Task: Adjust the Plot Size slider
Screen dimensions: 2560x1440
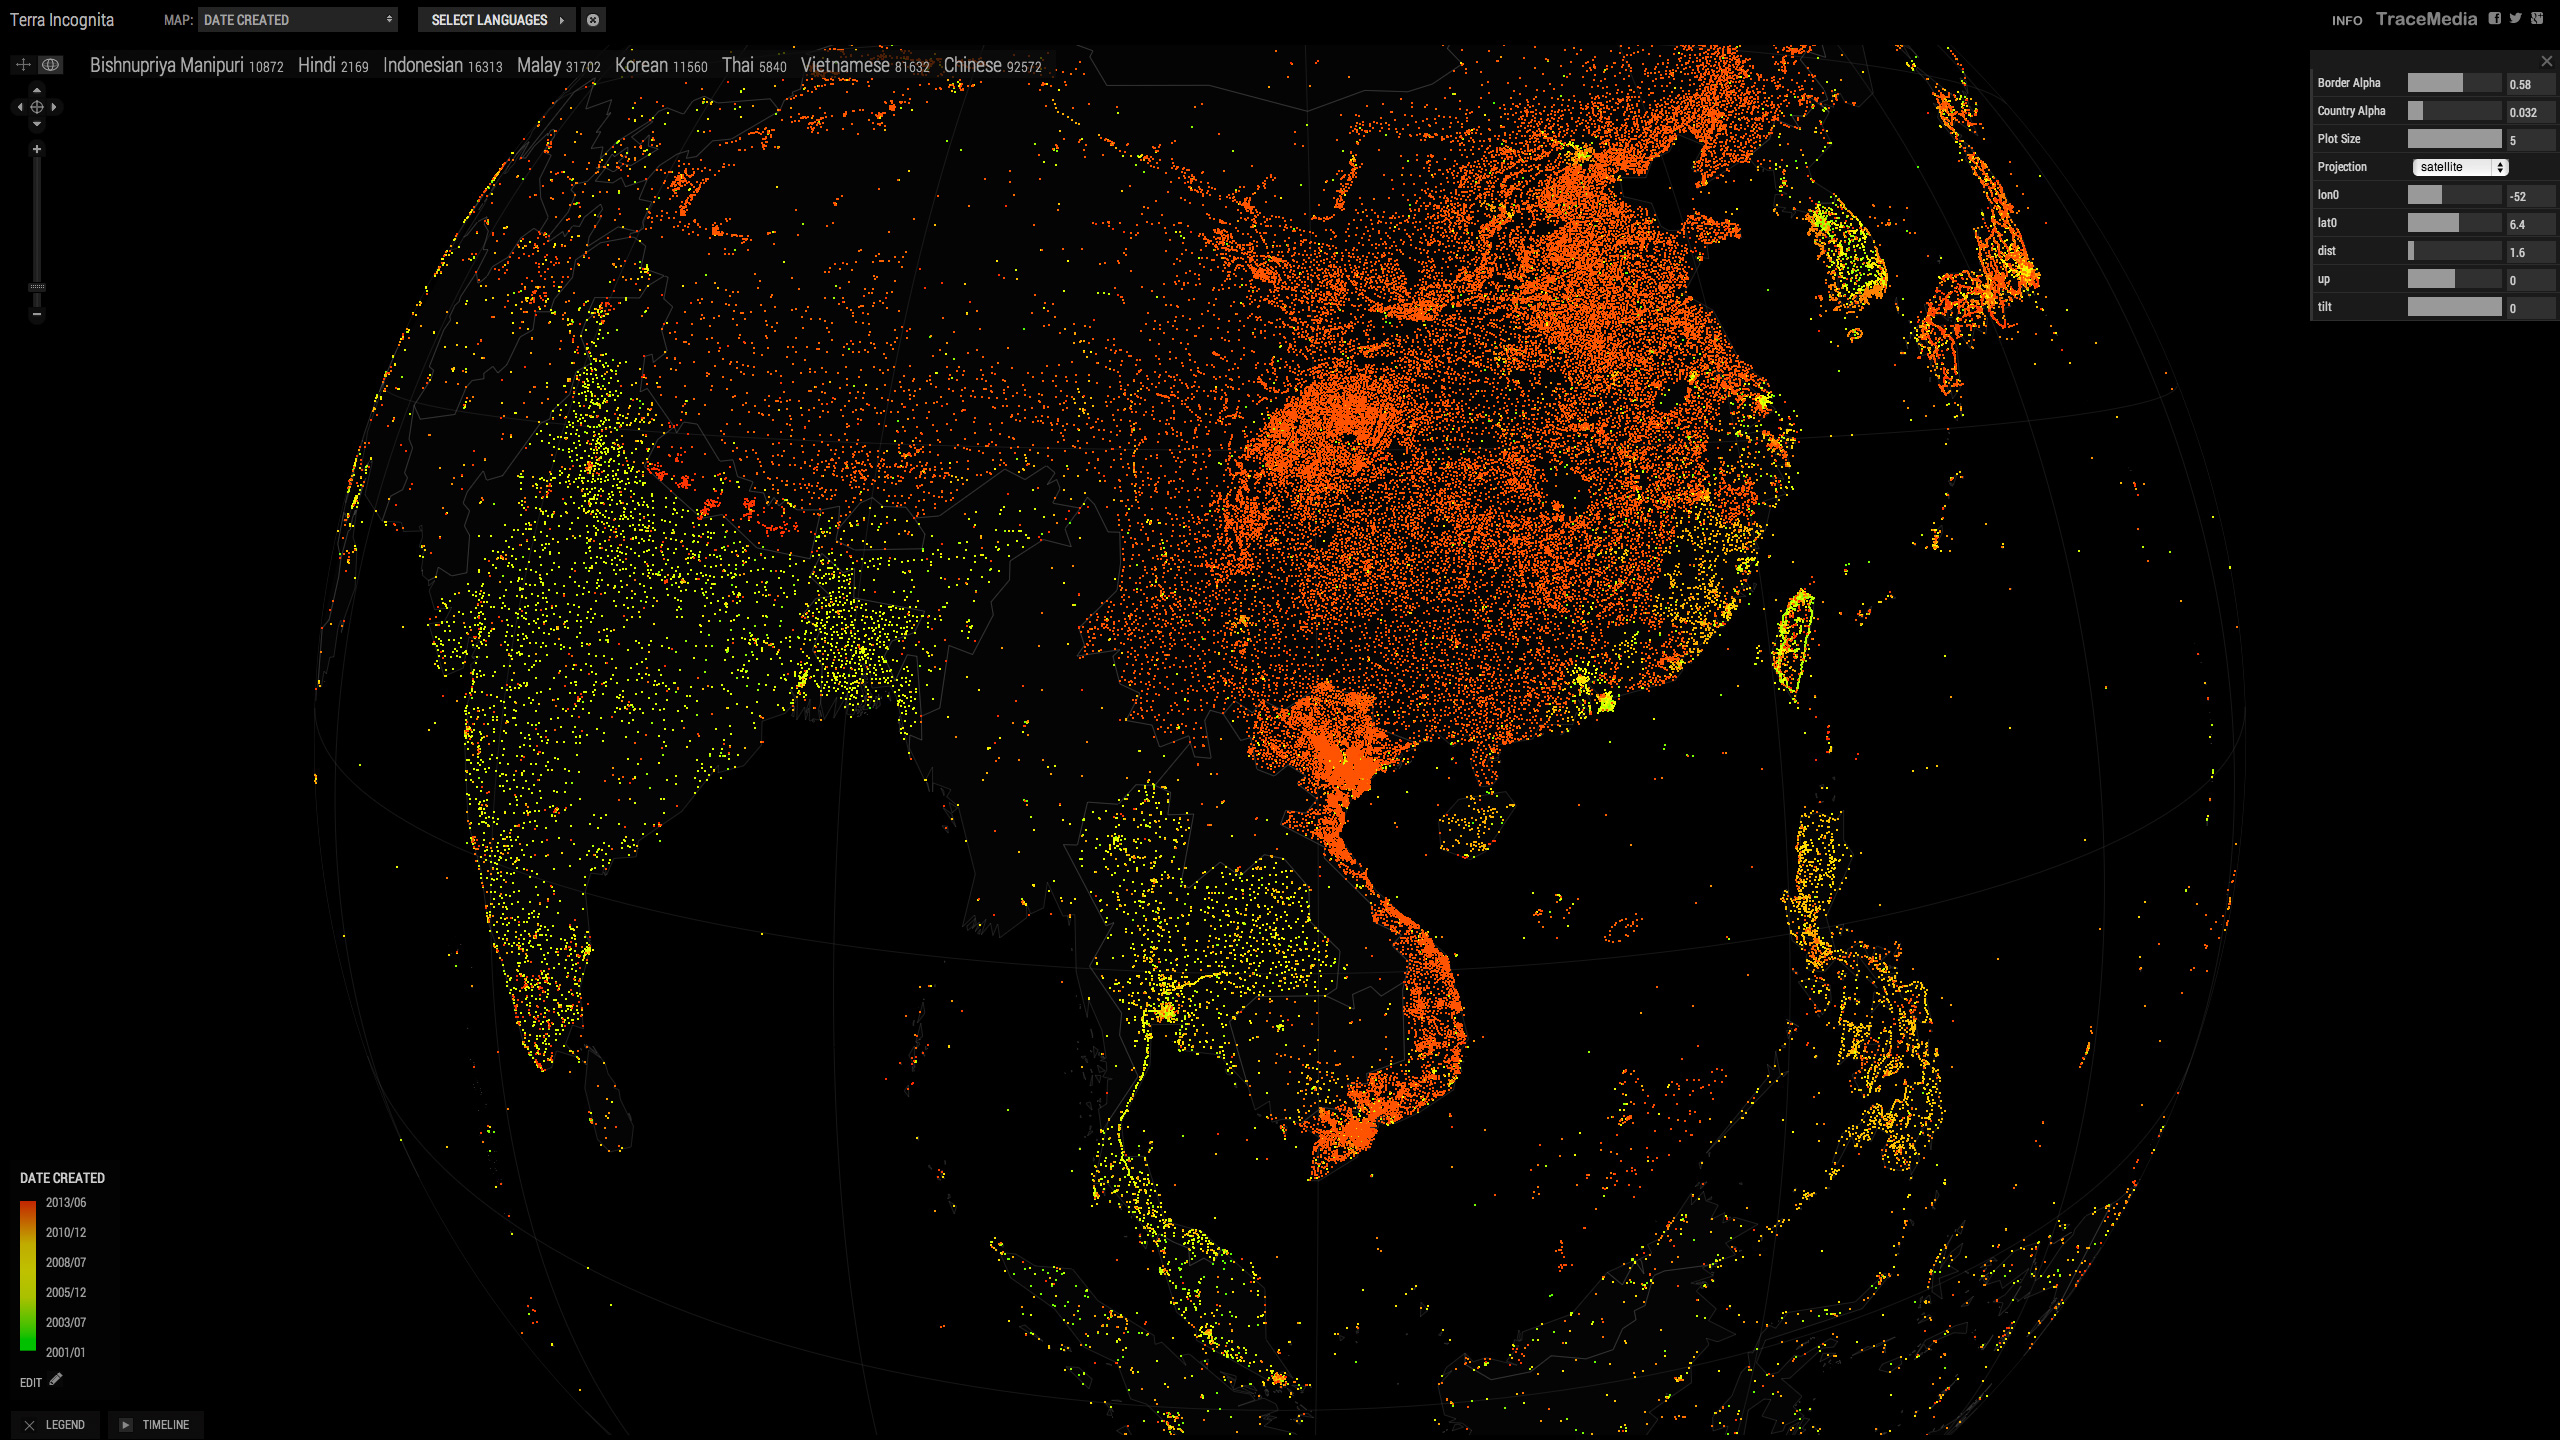Action: (2454, 139)
